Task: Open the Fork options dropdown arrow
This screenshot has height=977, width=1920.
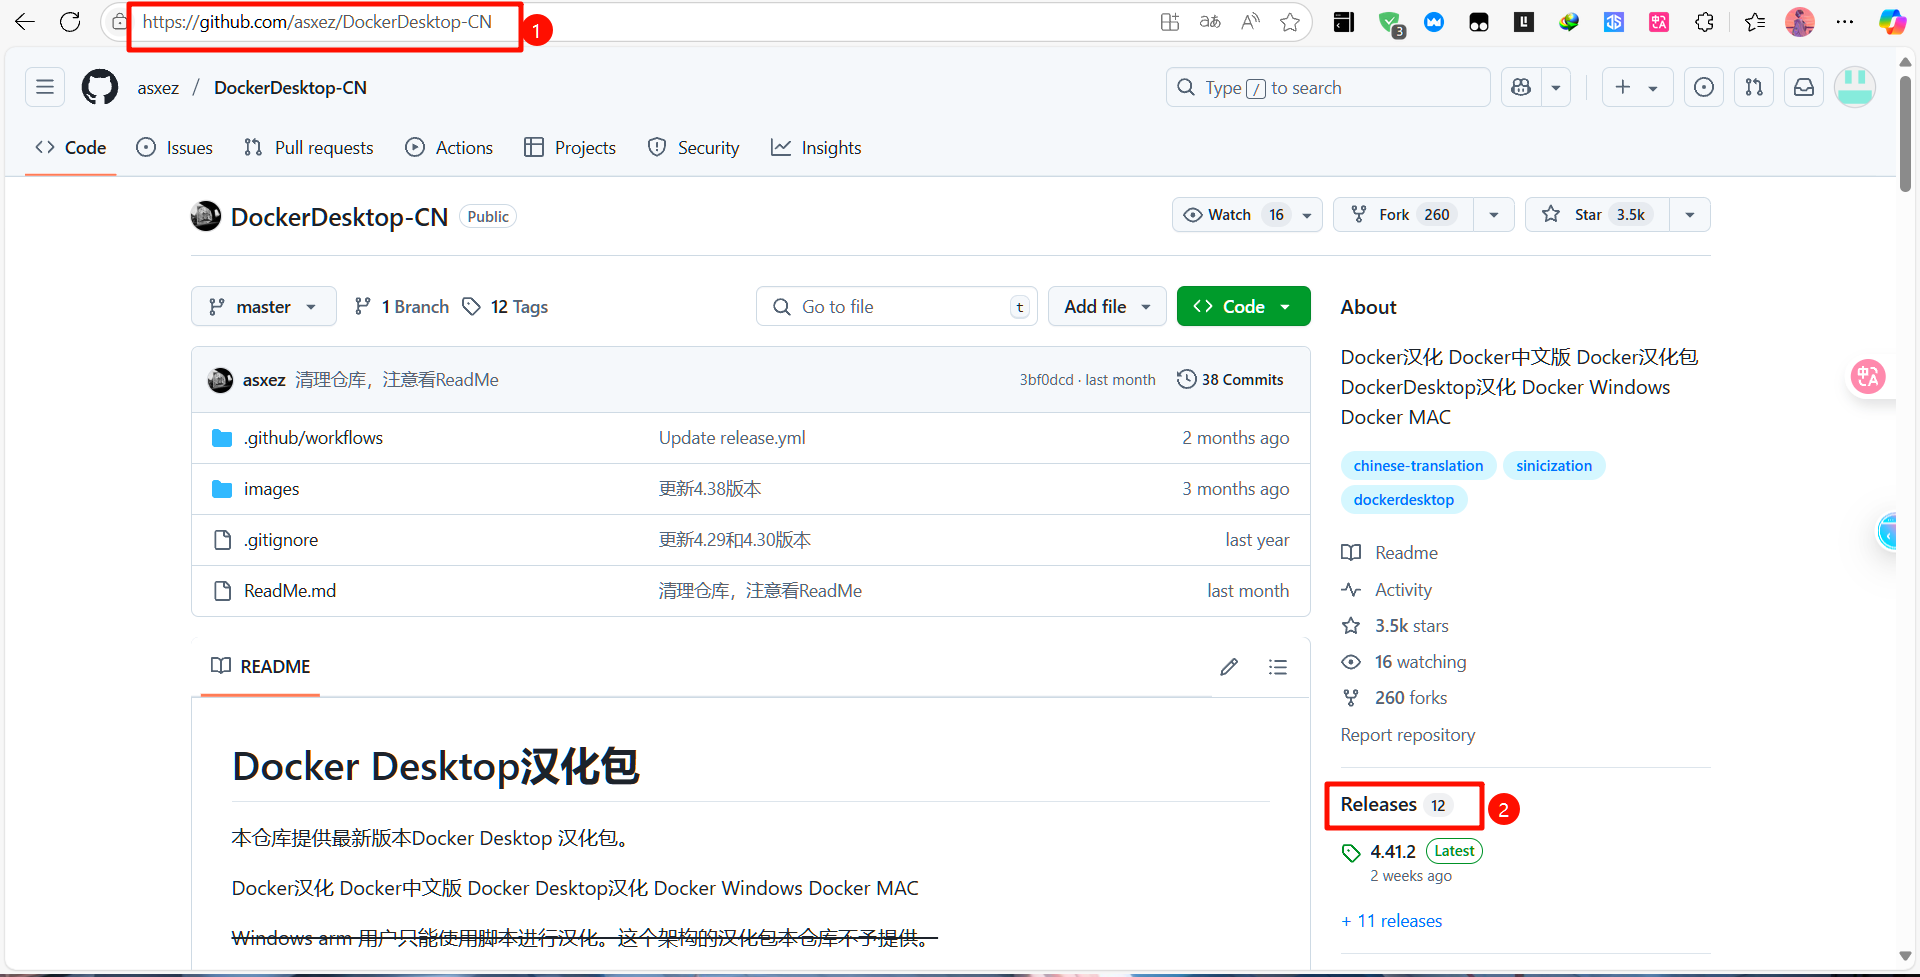Action: pos(1494,215)
